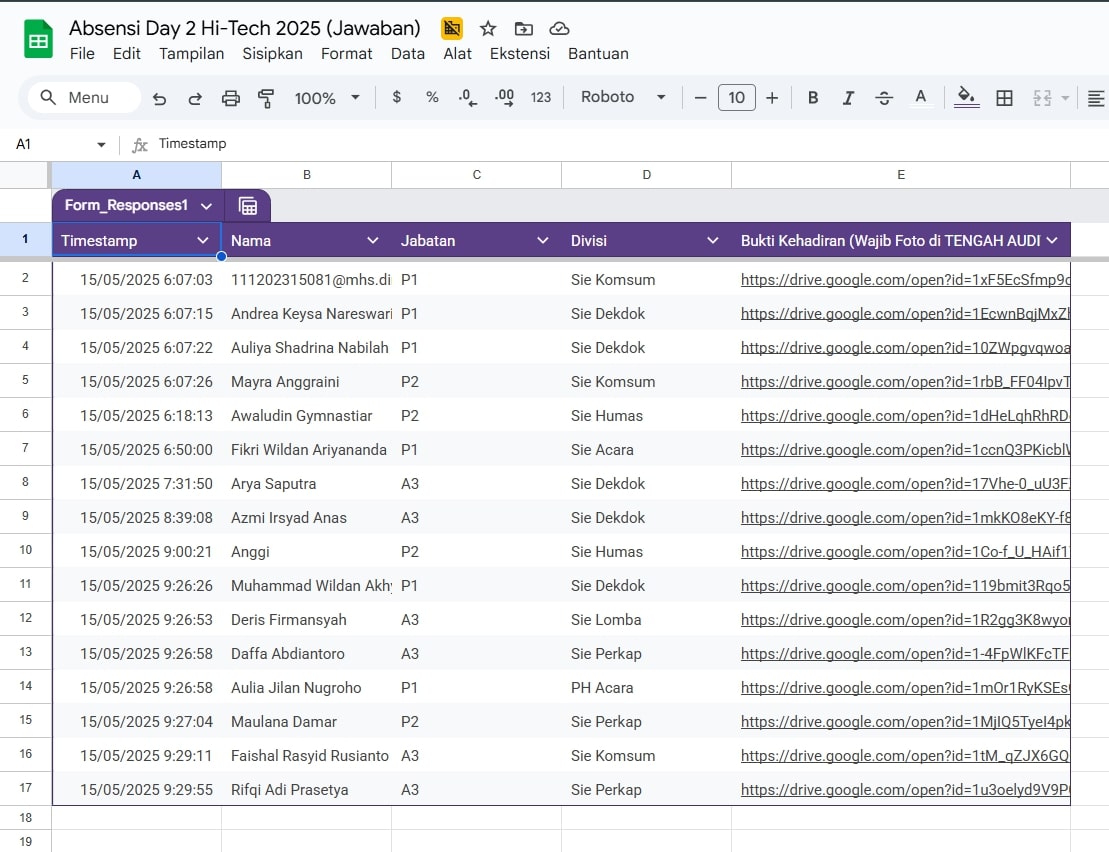Open the Edit menu
1109x852 pixels.
click(127, 54)
